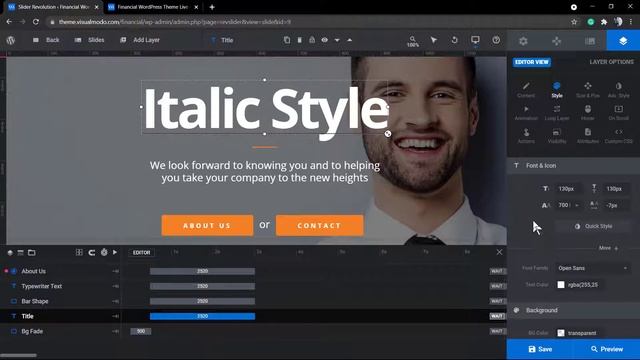
Task: Open Custom CSS layer options
Action: point(619,136)
